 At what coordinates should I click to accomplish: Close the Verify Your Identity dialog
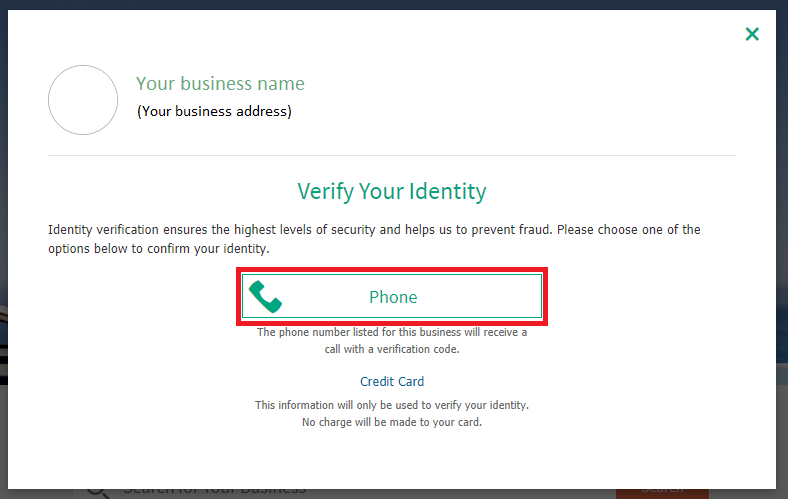pos(752,34)
